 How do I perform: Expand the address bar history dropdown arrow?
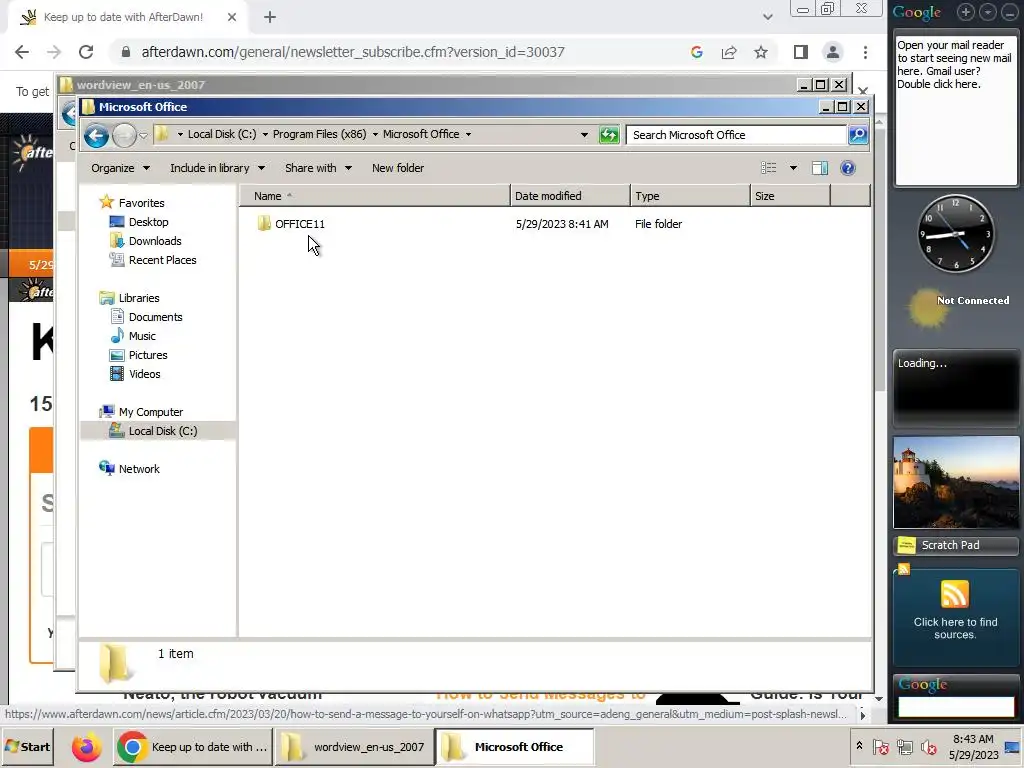pos(584,135)
